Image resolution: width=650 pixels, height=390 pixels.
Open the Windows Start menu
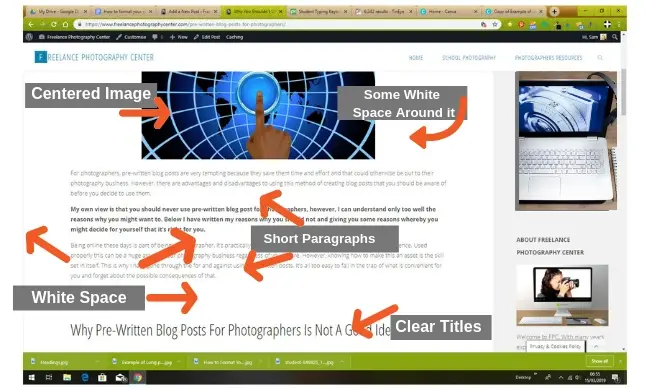coord(32,378)
